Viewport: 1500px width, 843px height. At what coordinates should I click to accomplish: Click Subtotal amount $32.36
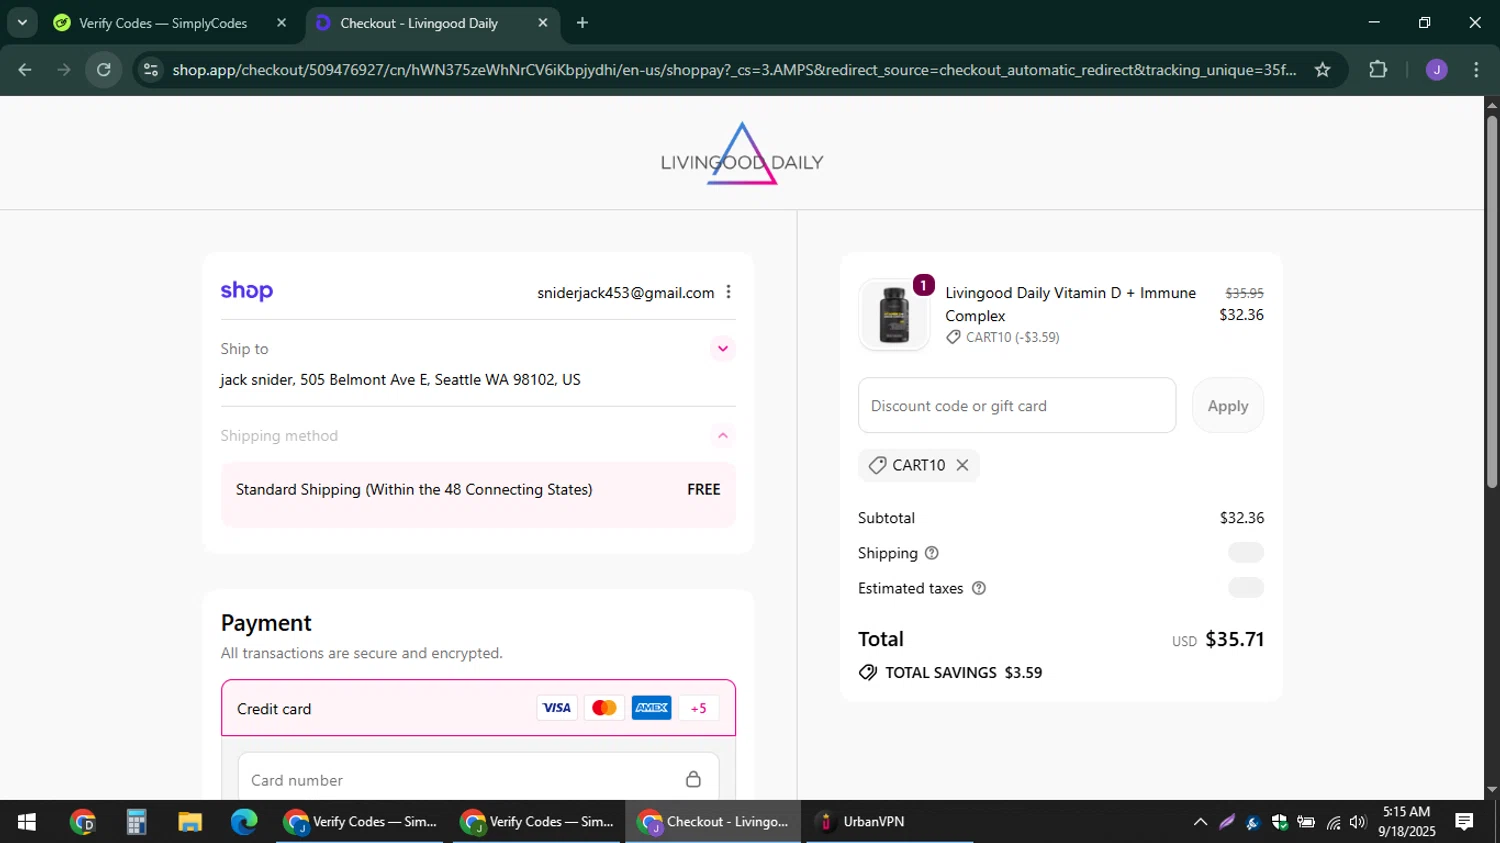pyautogui.click(x=1242, y=518)
